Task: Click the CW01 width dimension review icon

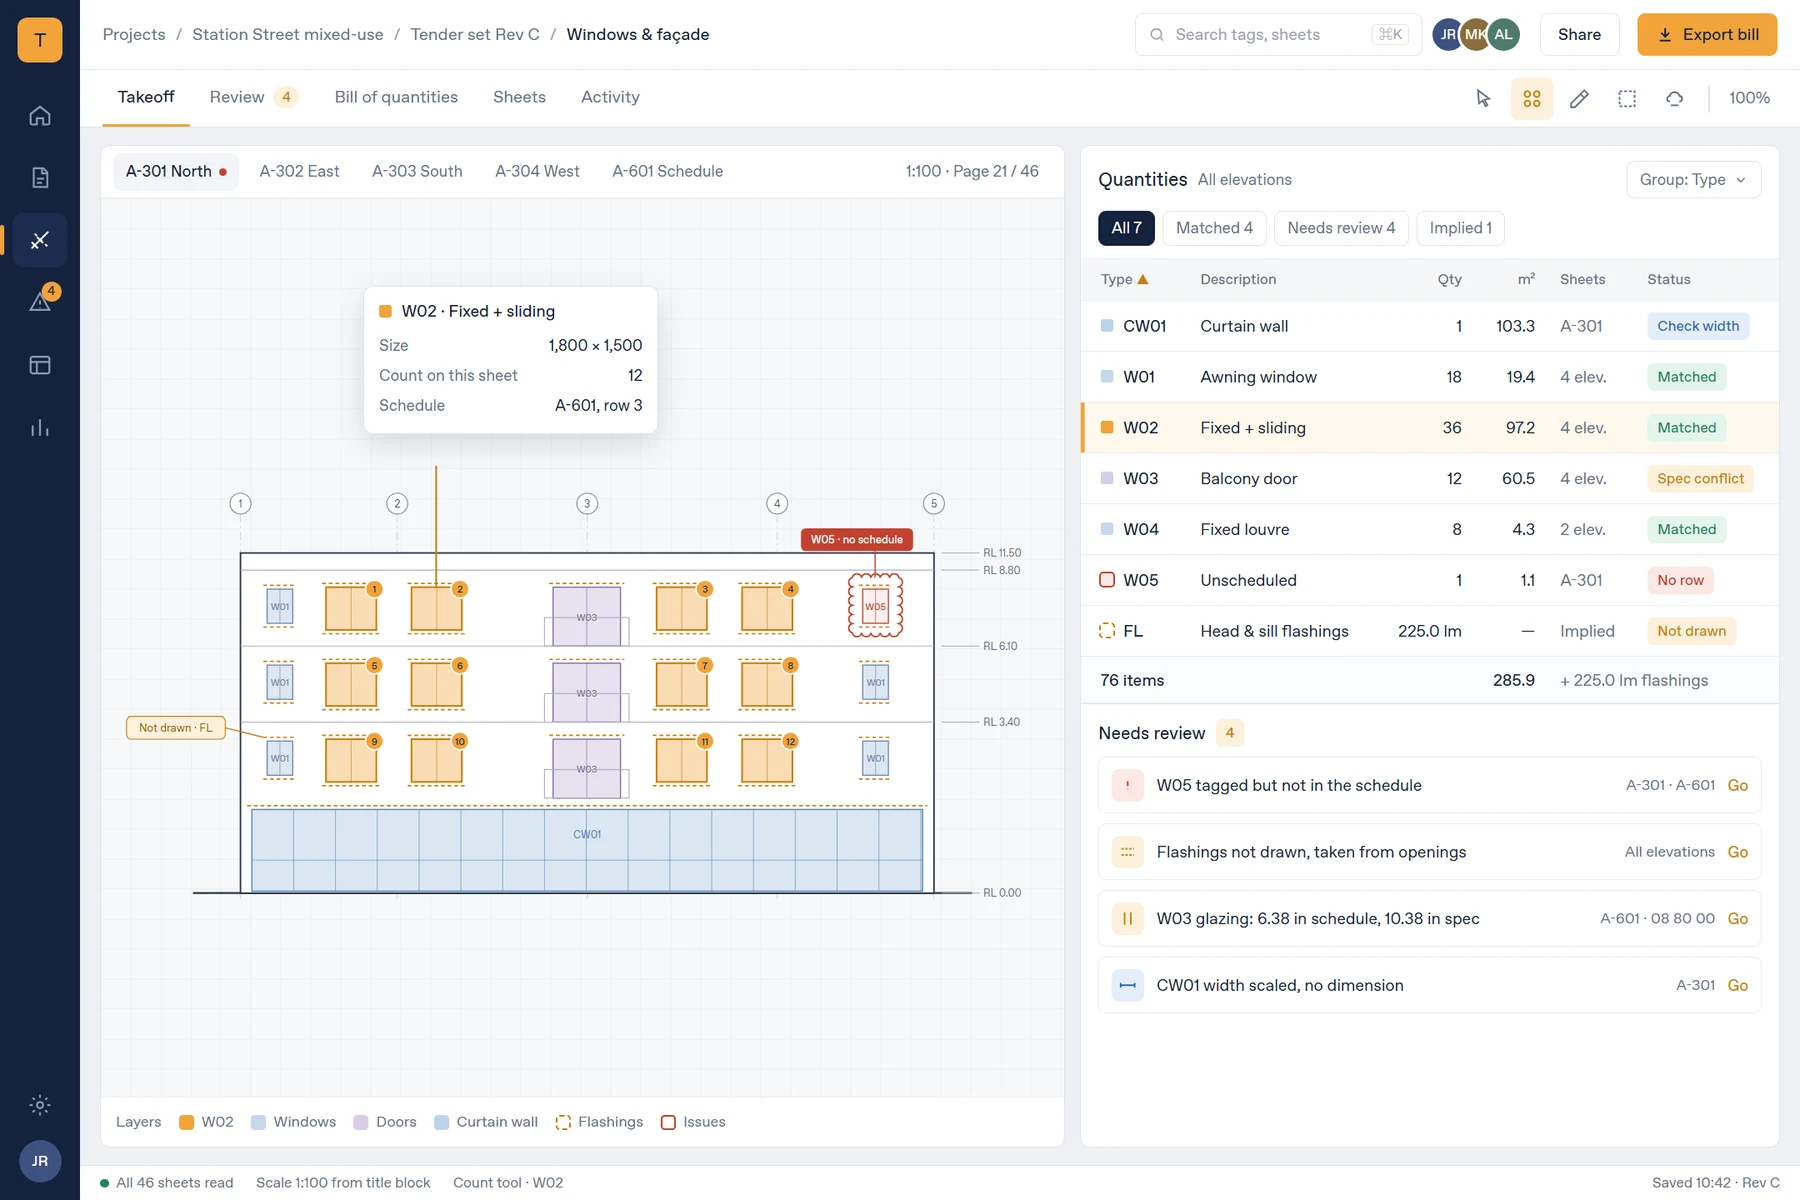Action: tap(1127, 985)
